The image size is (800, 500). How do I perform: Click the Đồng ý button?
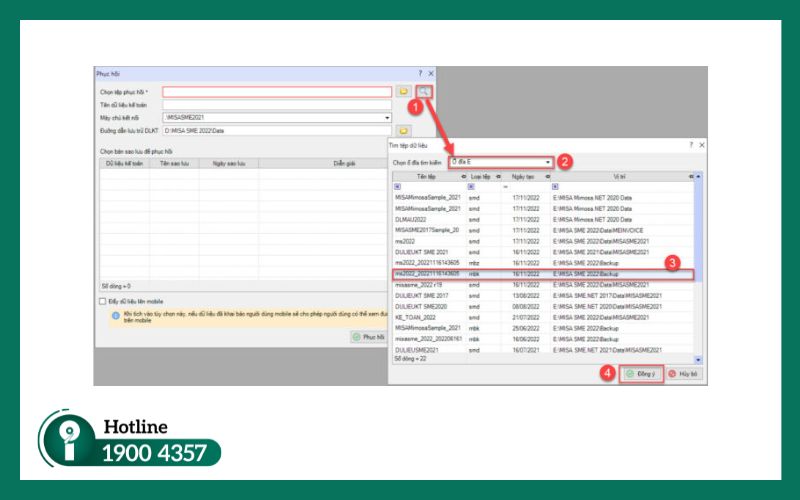(x=641, y=374)
